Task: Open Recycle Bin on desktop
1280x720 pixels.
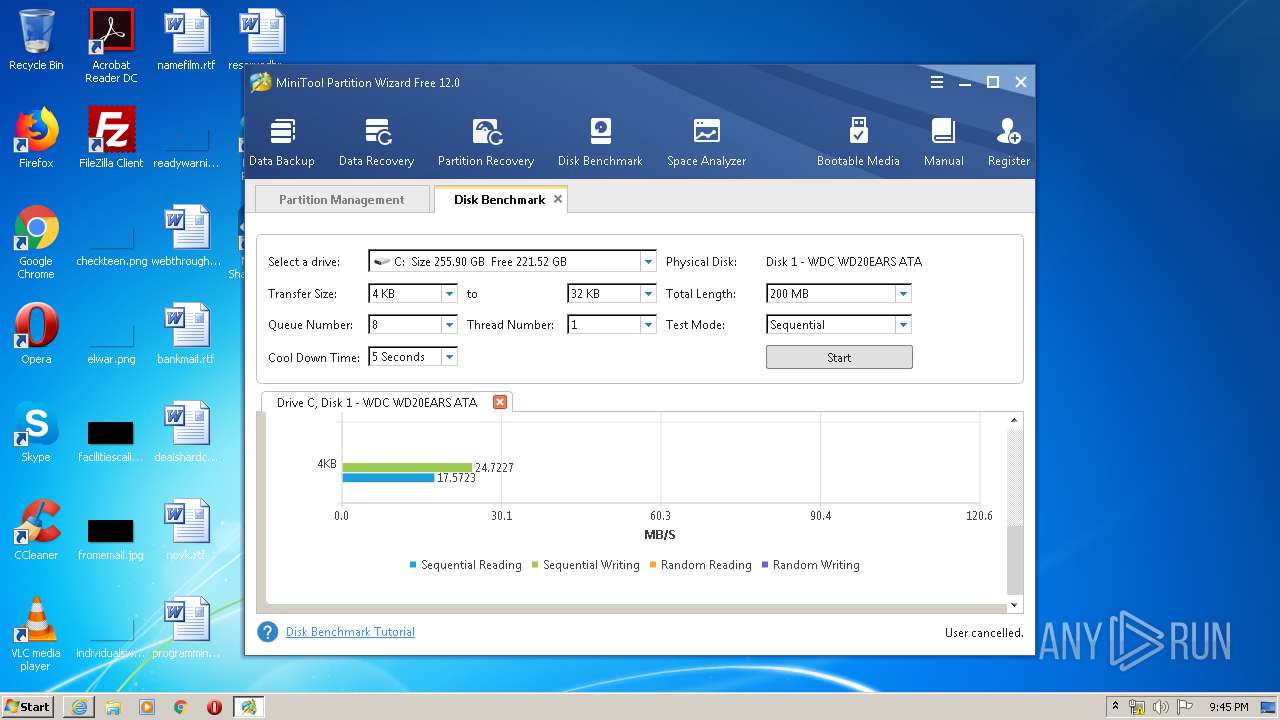Action: point(36,40)
